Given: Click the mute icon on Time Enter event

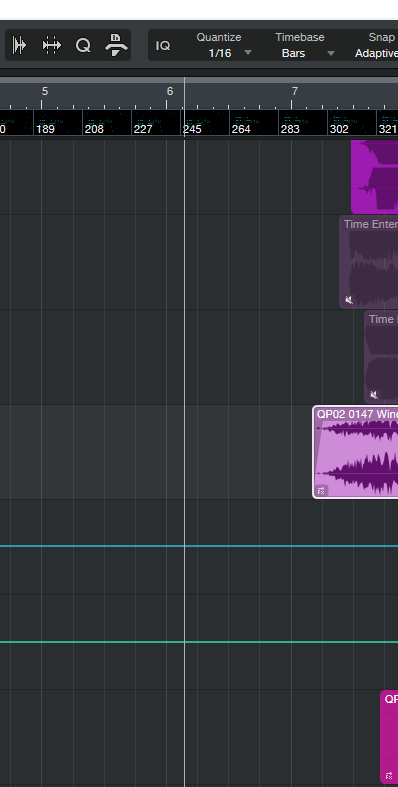Looking at the screenshot, I should coord(349,300).
